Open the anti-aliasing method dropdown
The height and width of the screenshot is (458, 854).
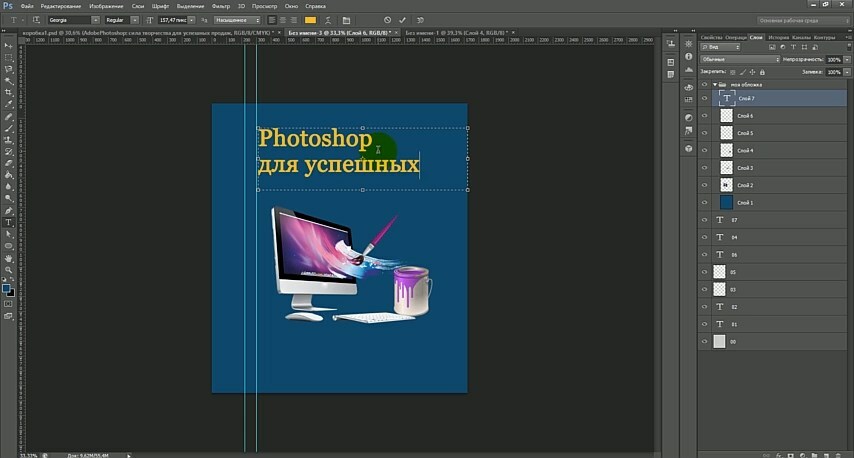pyautogui.click(x=238, y=20)
